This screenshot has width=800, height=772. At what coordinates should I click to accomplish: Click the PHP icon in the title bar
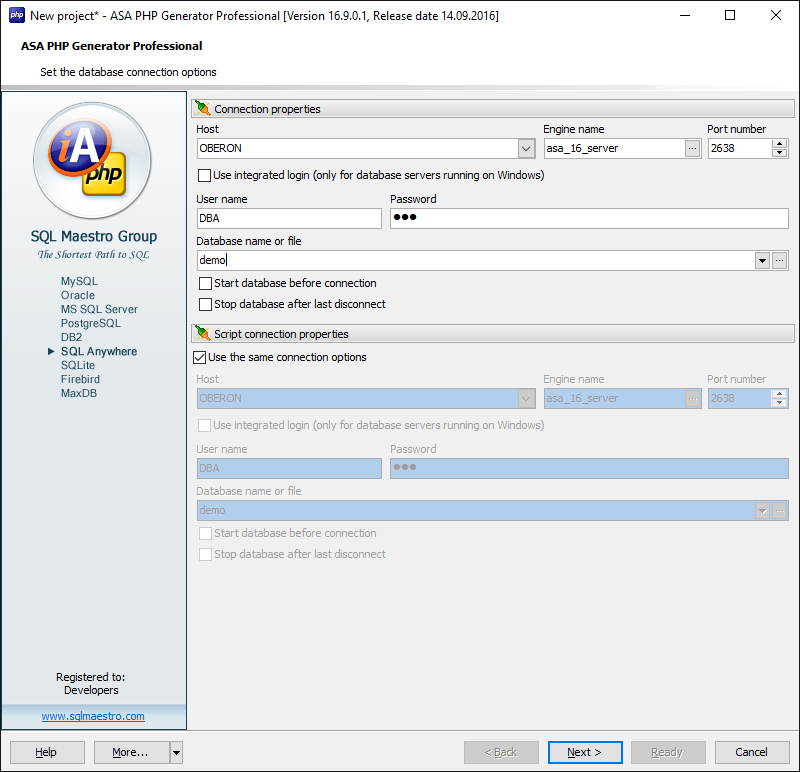pyautogui.click(x=16, y=15)
